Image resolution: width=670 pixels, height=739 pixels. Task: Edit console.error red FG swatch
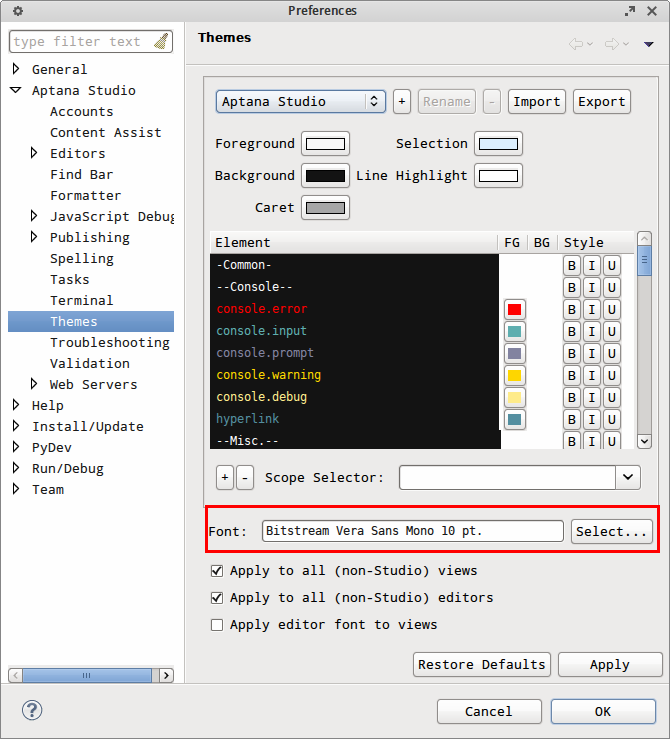[515, 310]
